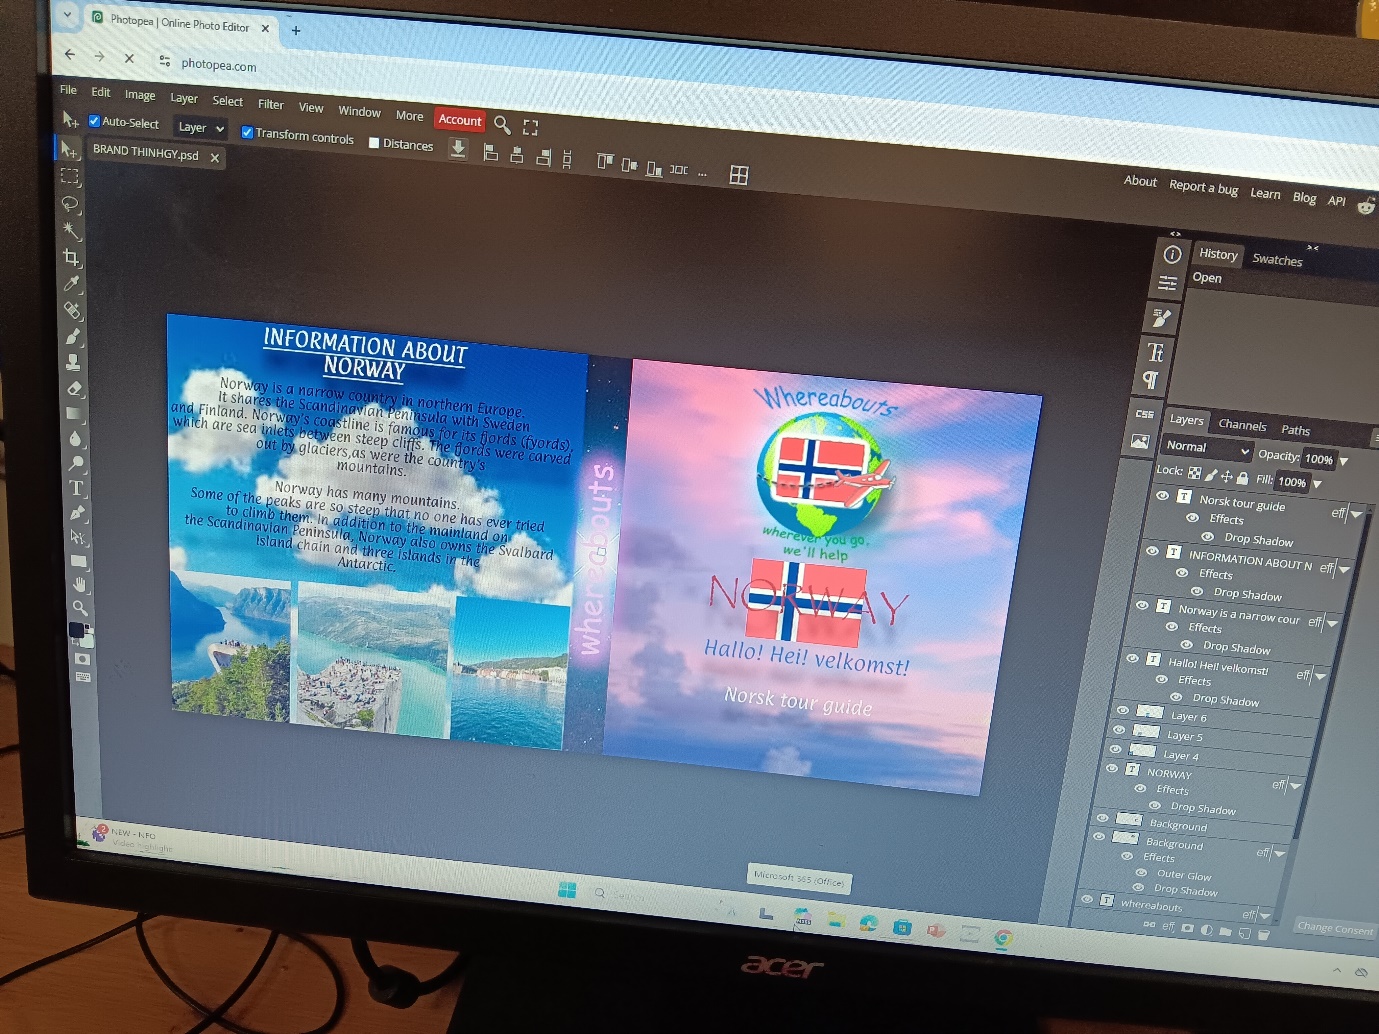Select the Path Select tool

coord(78,537)
